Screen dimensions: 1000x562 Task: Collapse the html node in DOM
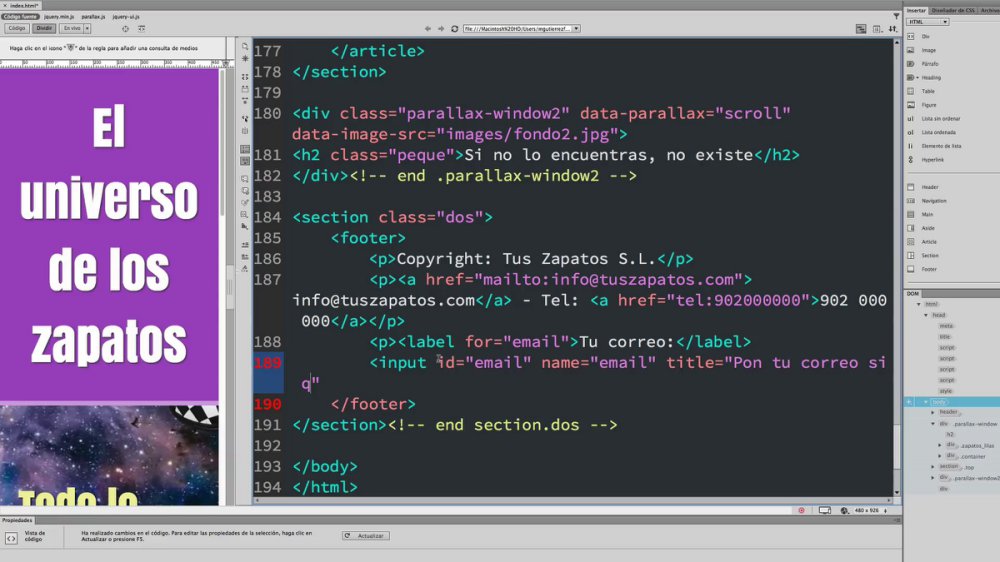coord(919,304)
